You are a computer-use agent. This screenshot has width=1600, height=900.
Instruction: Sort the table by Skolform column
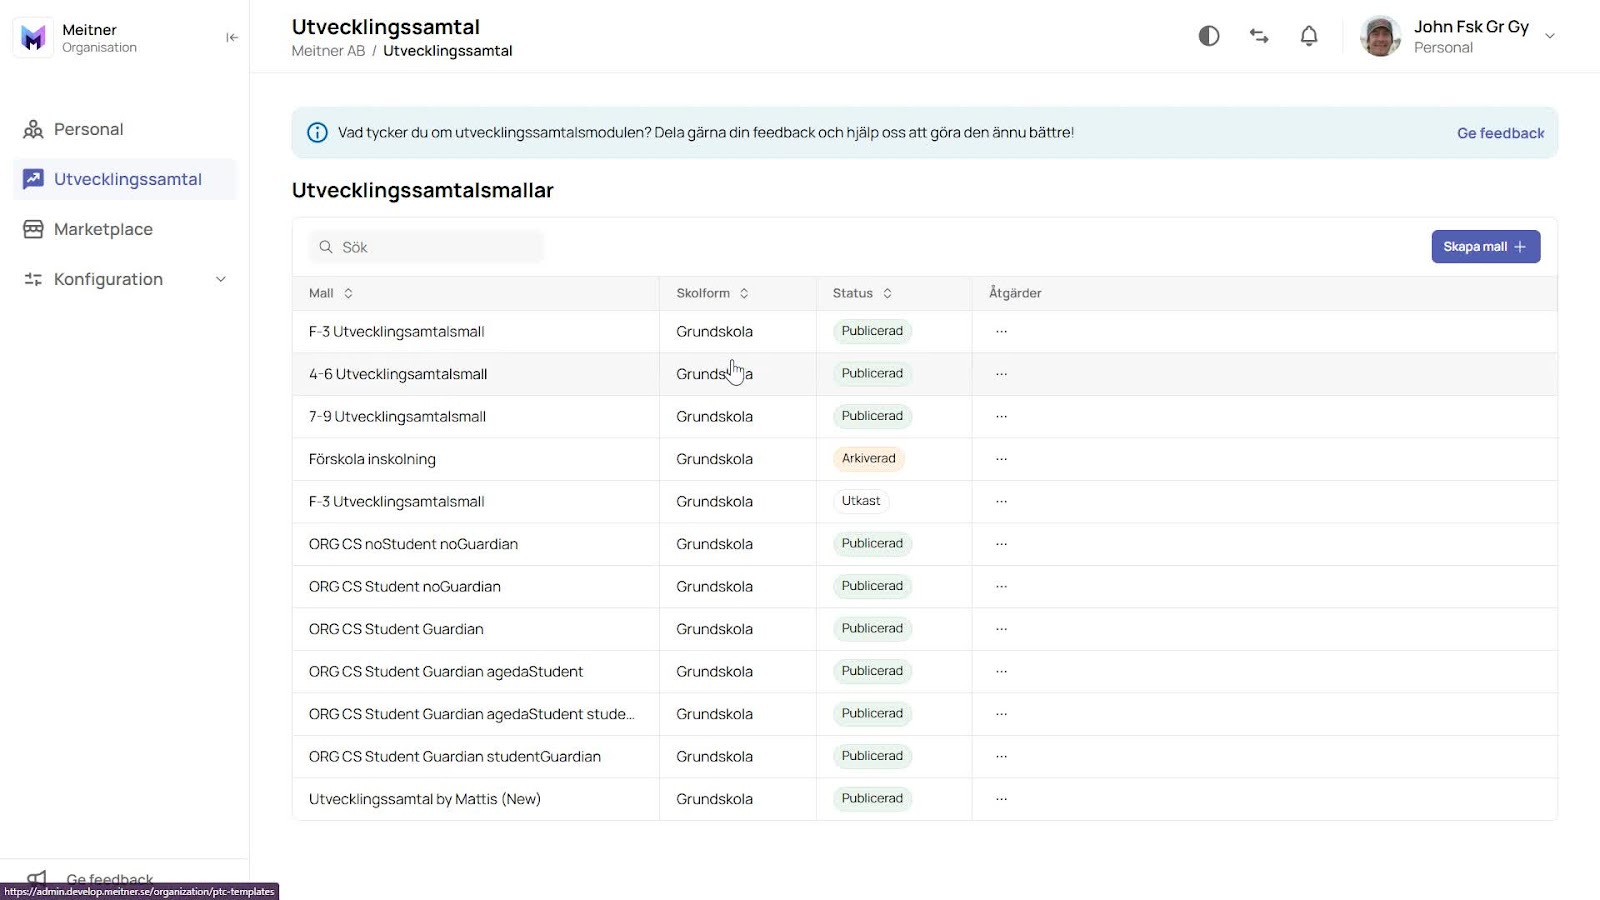[712, 293]
